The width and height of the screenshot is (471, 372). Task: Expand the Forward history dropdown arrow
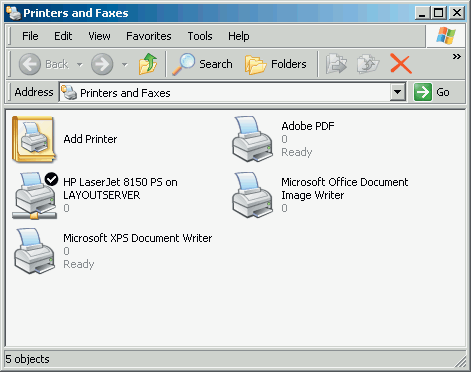click(x=124, y=64)
